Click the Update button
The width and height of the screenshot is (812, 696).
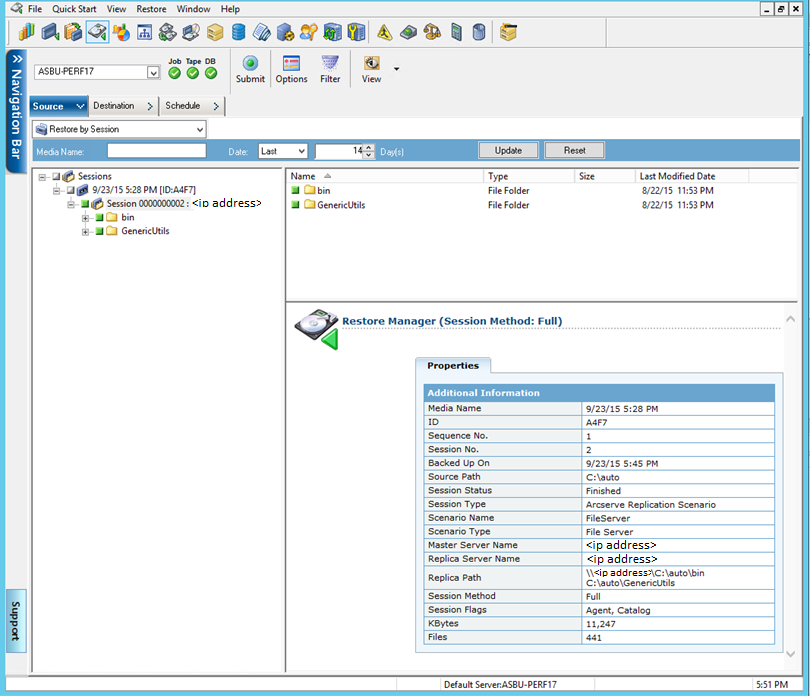[x=508, y=151]
